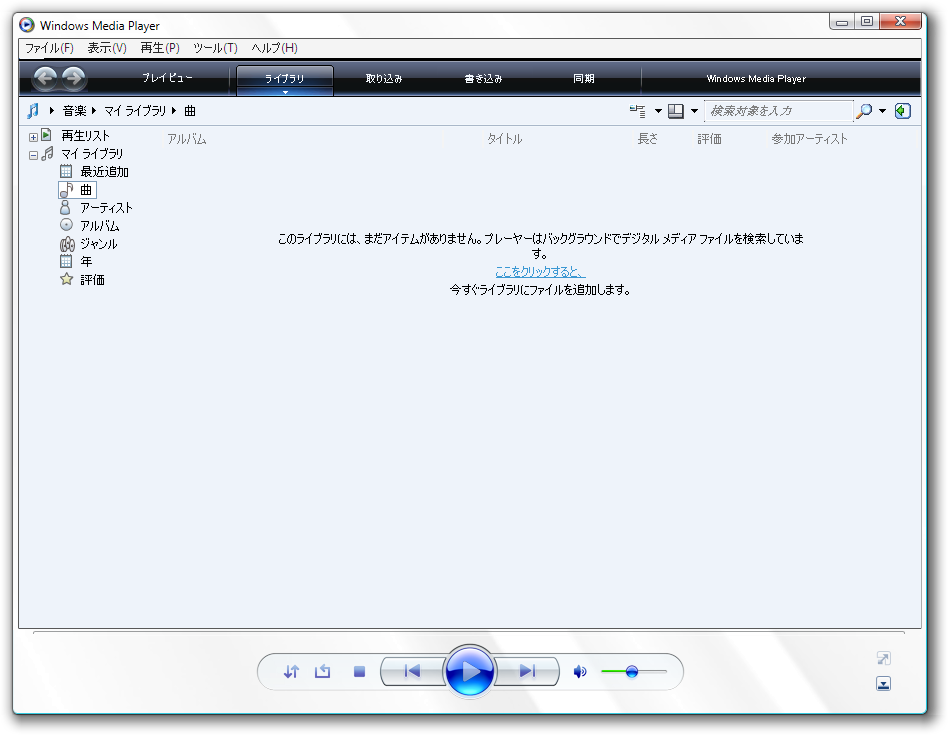Click 音楽 in the breadcrumb path

point(74,111)
